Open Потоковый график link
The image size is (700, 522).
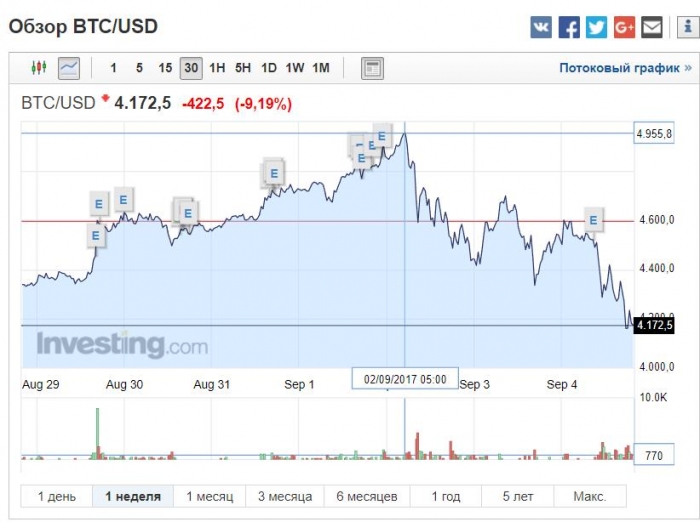(x=625, y=68)
